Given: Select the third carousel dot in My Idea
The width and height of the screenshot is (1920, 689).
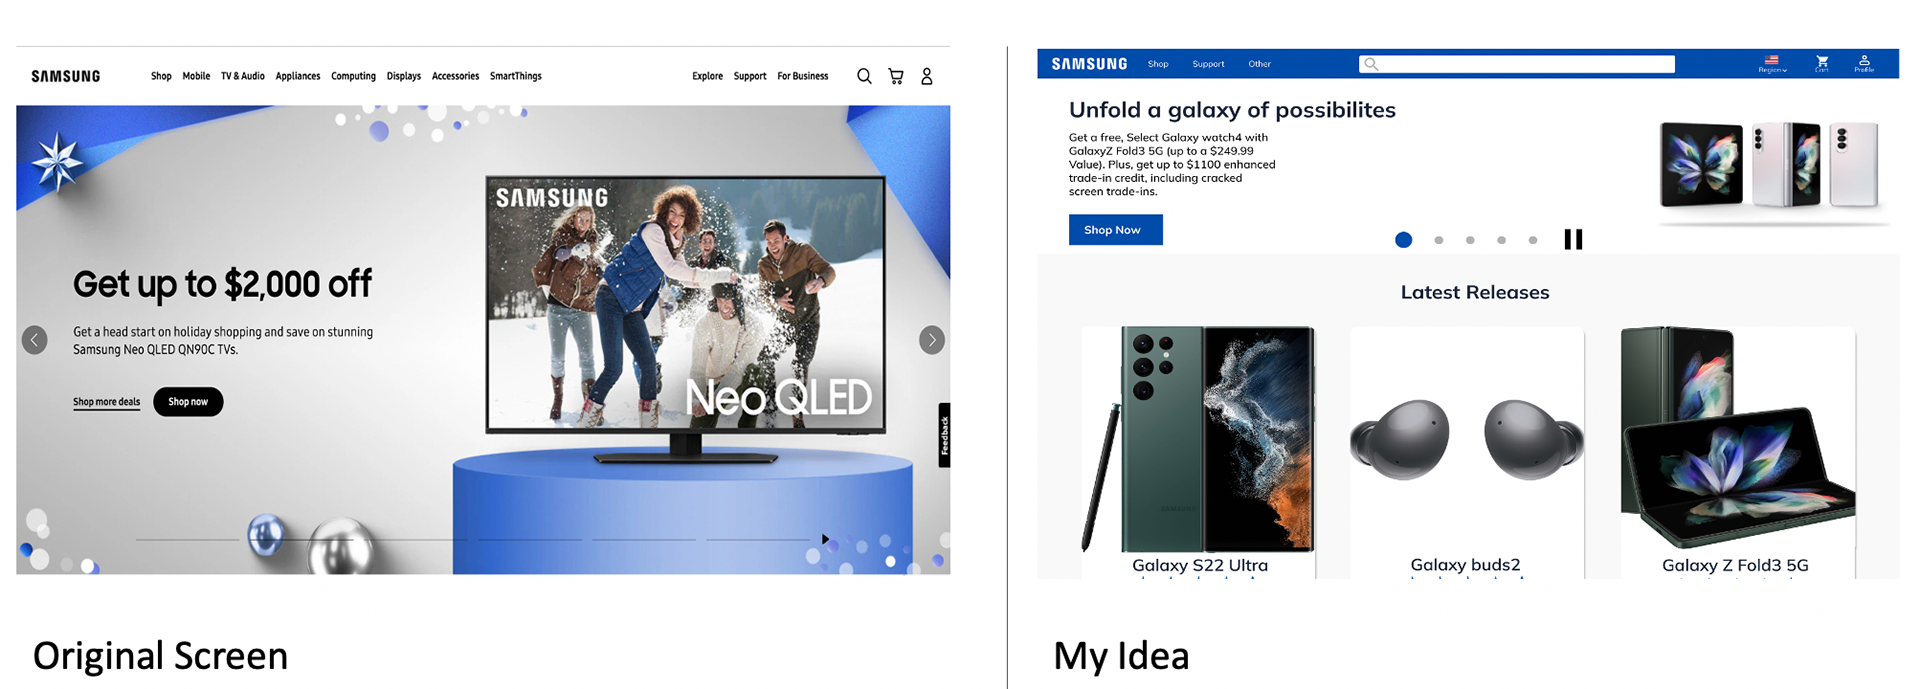Looking at the screenshot, I should 1470,240.
